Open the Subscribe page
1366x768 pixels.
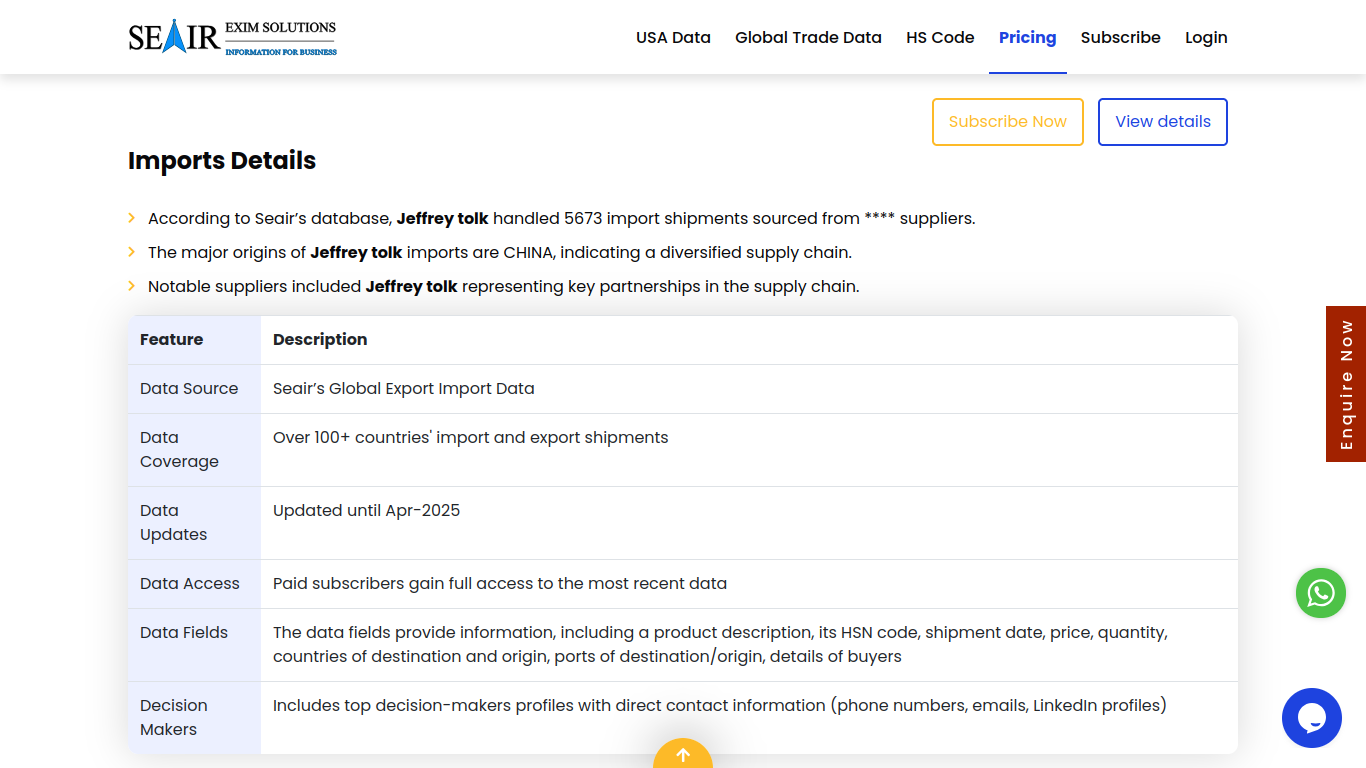point(1120,37)
